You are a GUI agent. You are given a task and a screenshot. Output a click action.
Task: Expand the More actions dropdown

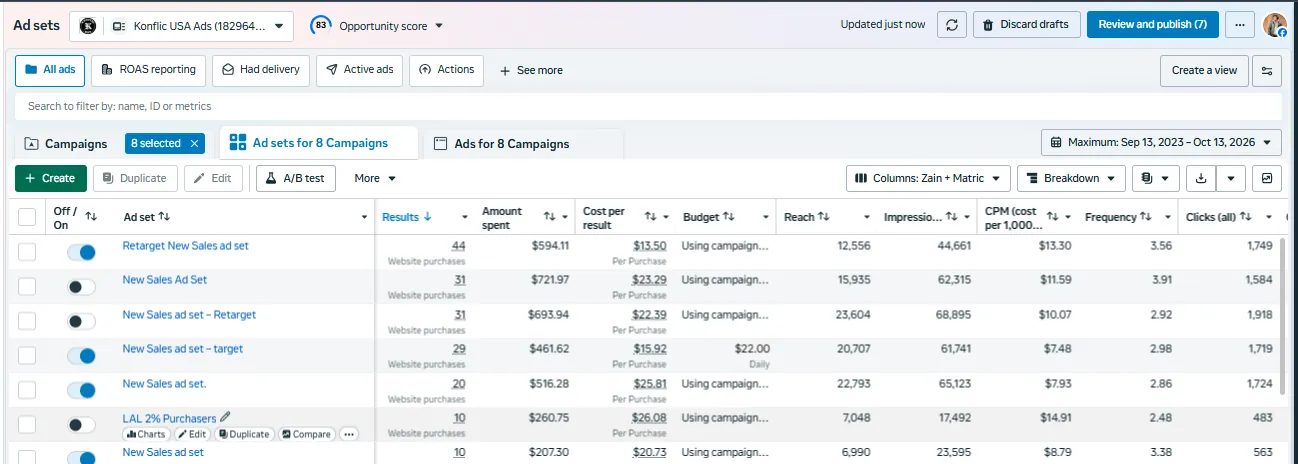[x=375, y=178]
